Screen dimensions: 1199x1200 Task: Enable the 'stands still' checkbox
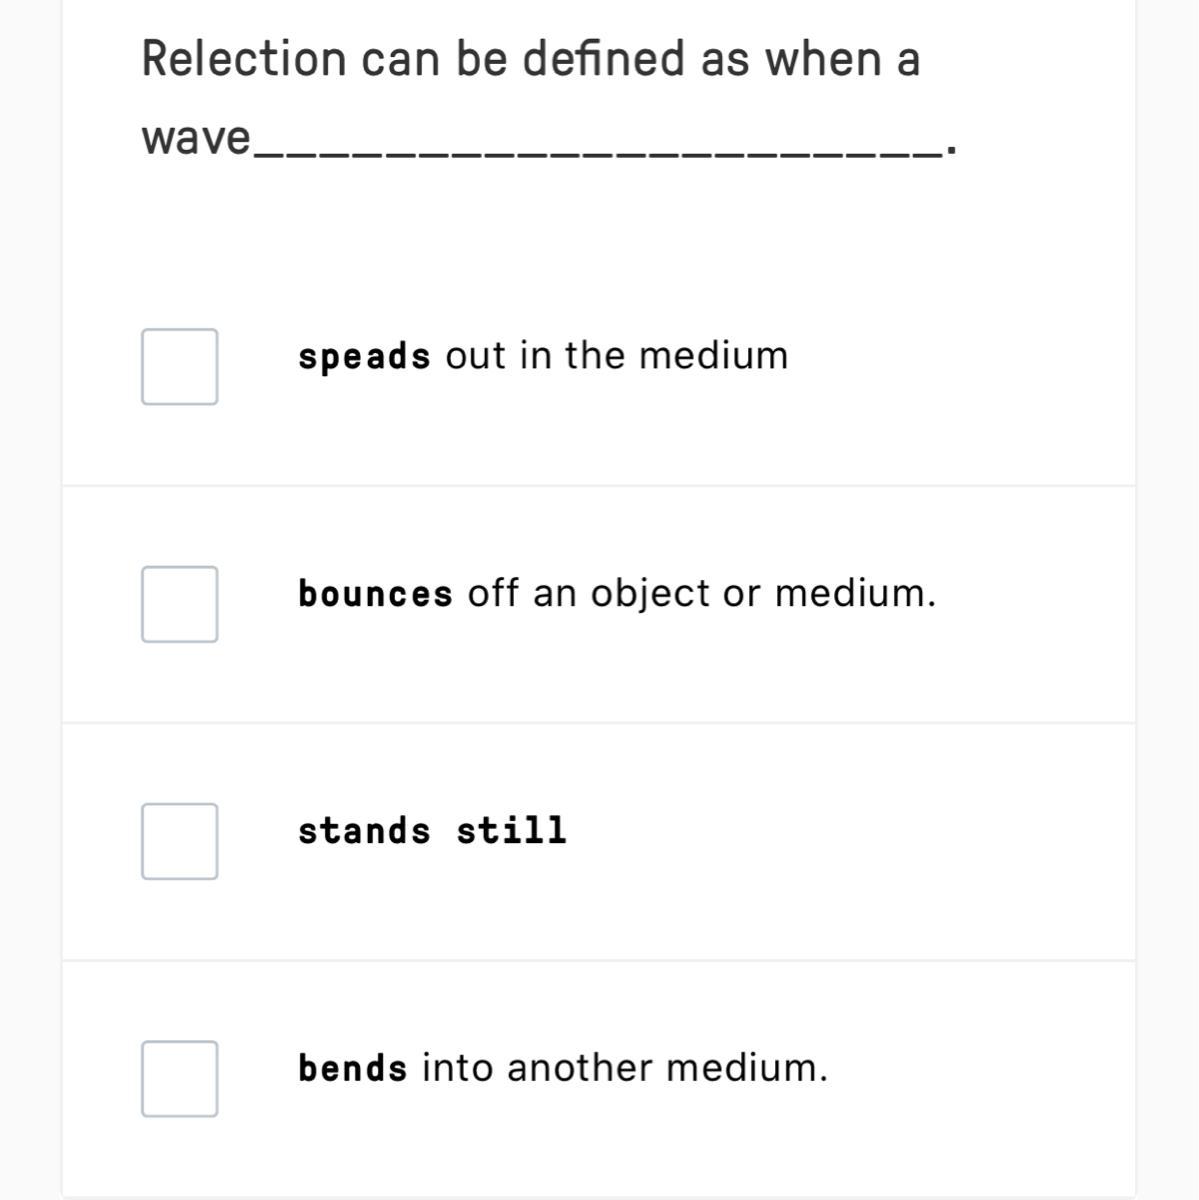179,841
